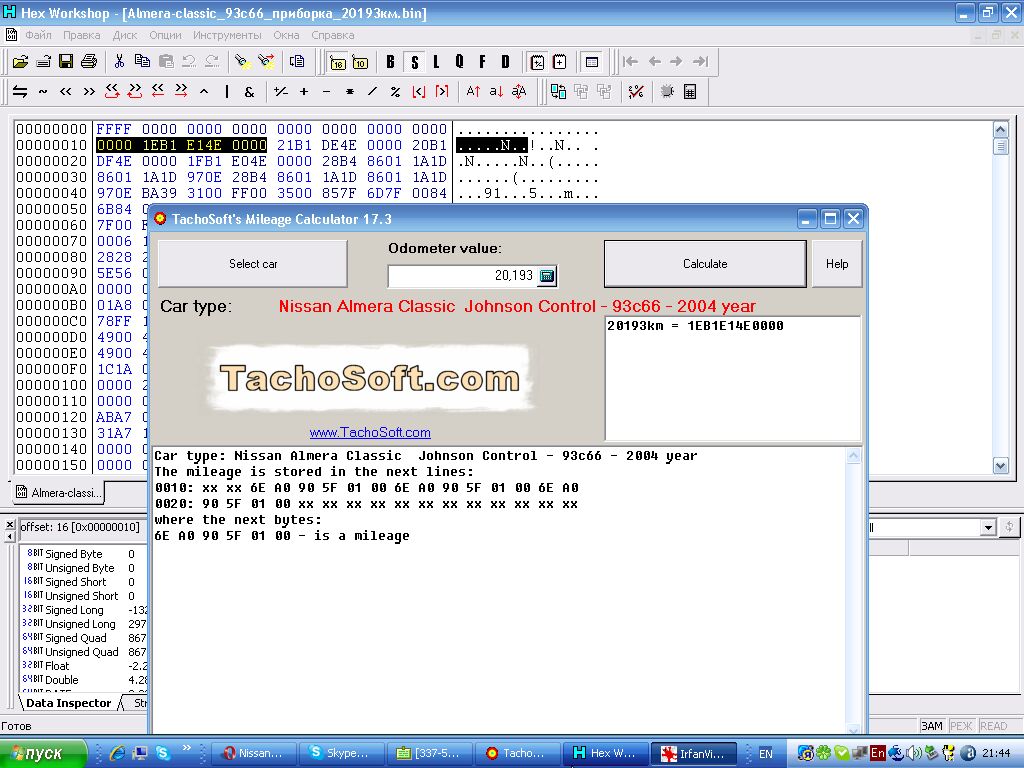Screen dimensions: 1024x768
Task: Apply change sign plus-minus operation
Action: coord(281,92)
